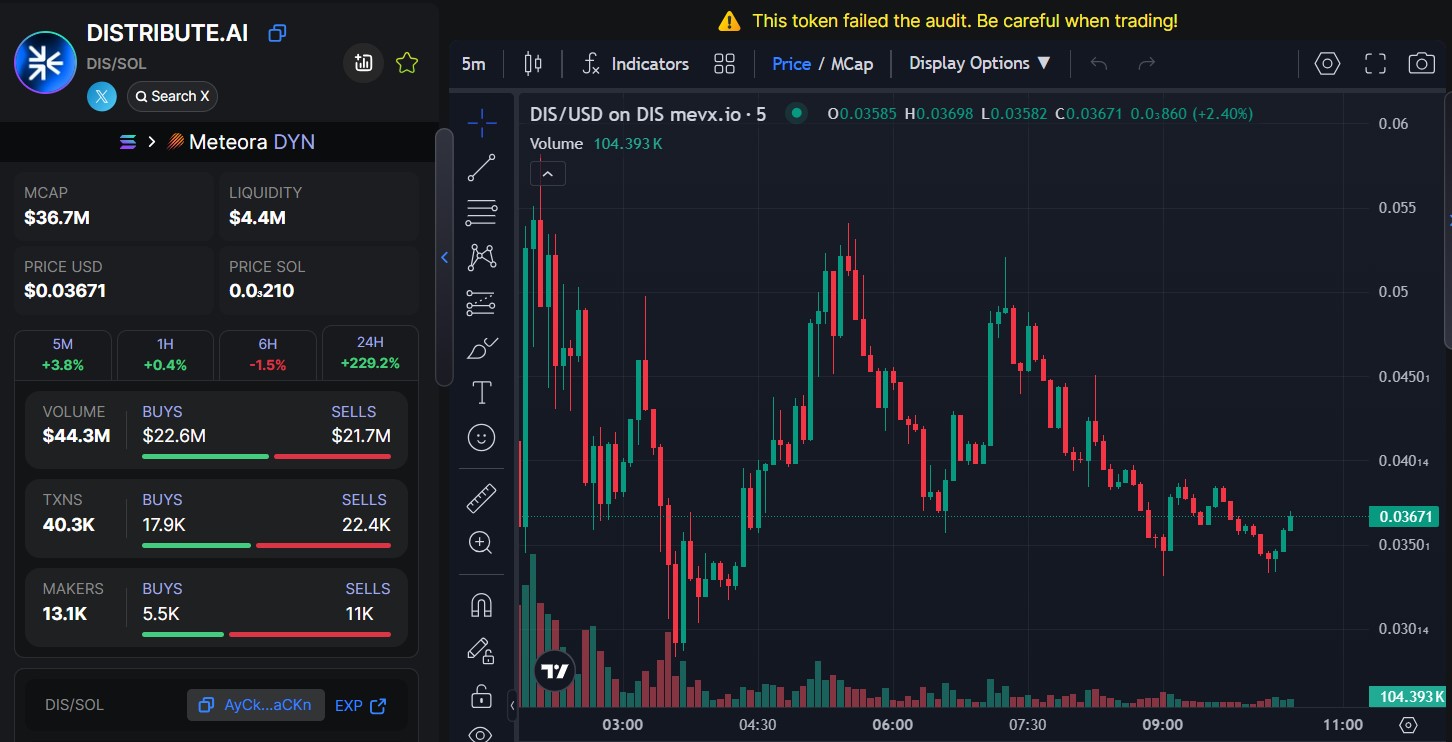Viewport: 1452px width, 742px height.
Task: Open the emoji icons tool
Action: point(482,438)
